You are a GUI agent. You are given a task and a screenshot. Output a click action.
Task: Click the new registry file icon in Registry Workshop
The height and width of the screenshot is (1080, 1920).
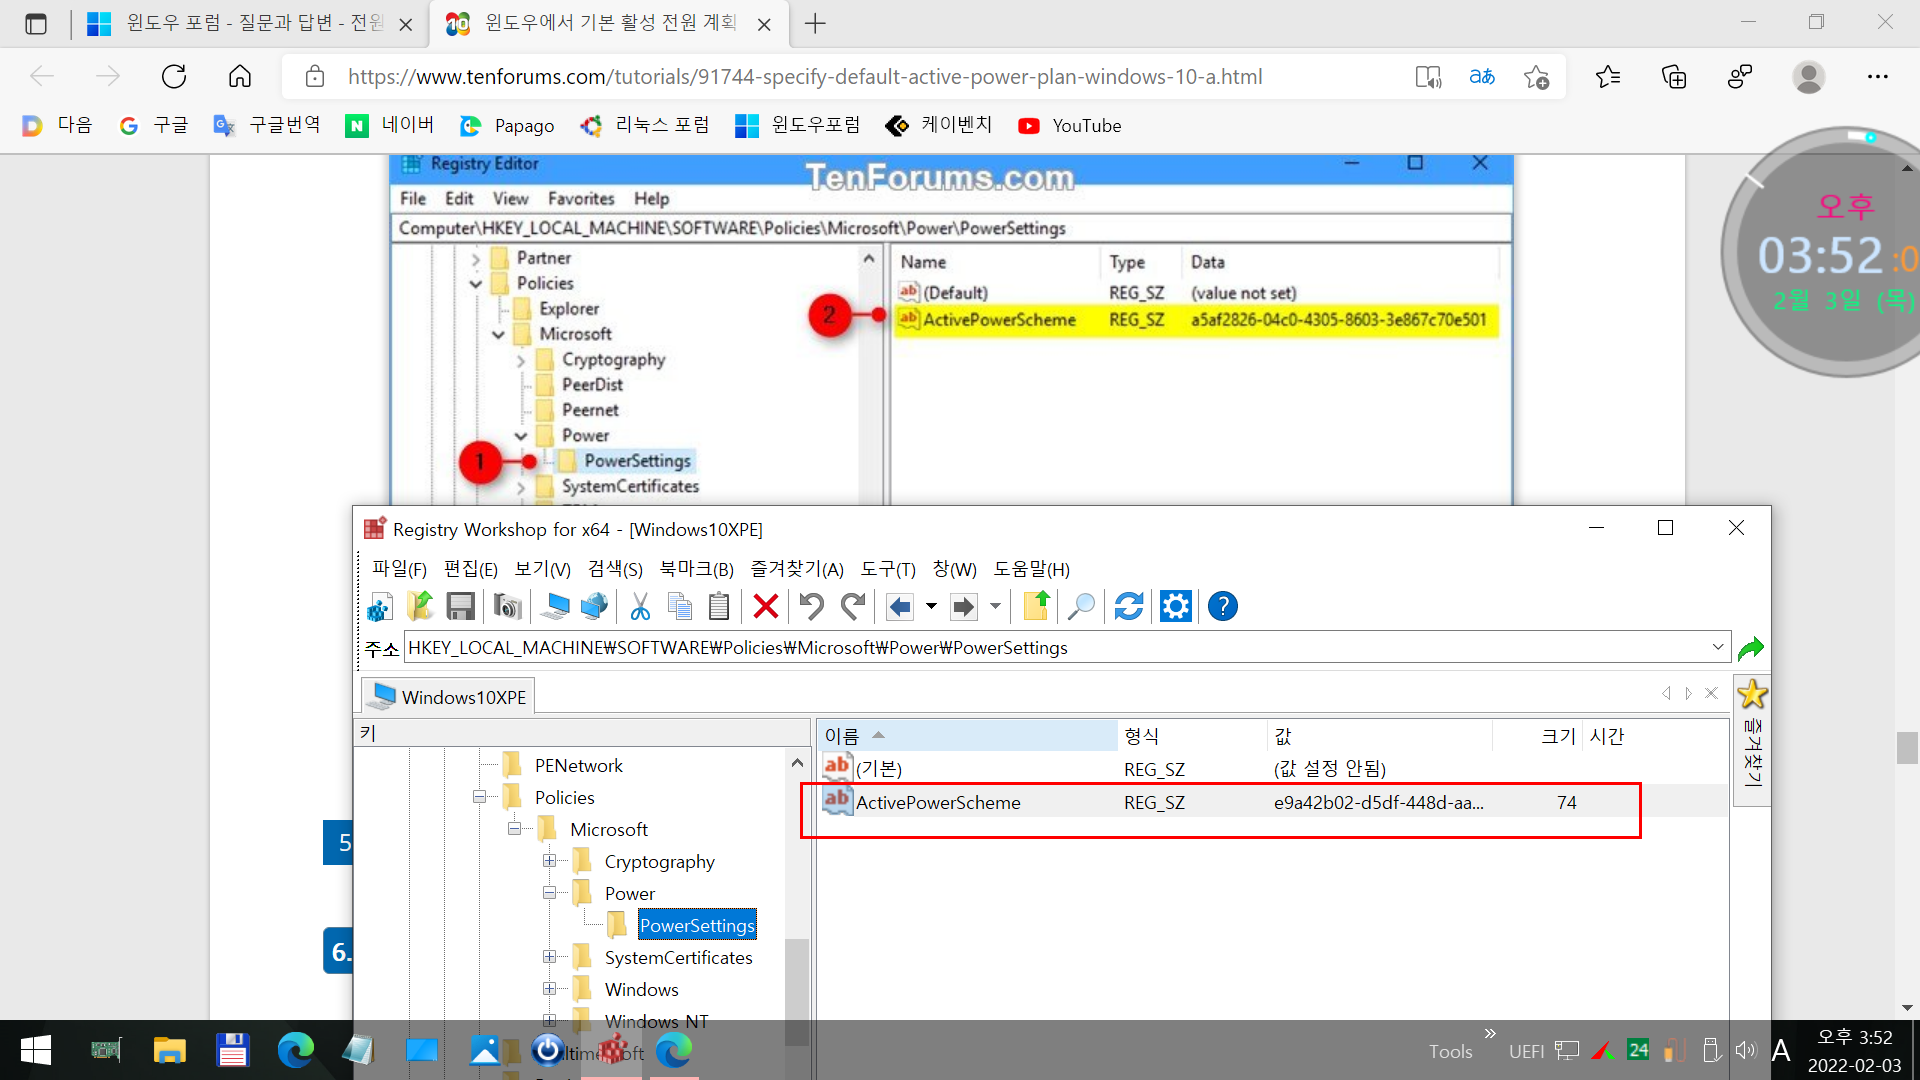[x=379, y=606]
